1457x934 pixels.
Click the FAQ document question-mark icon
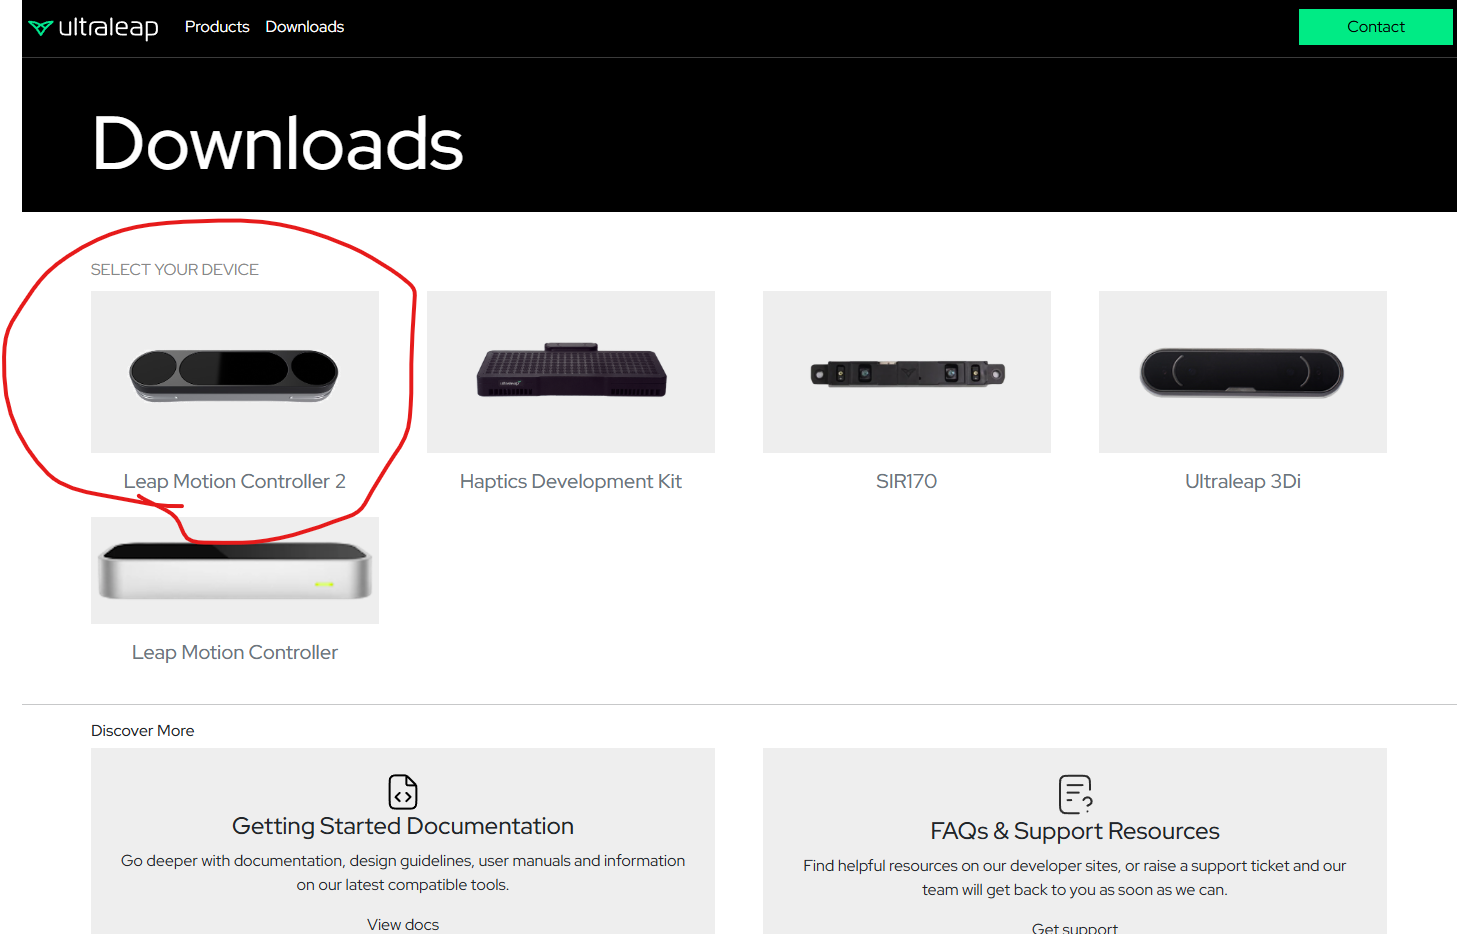coord(1075,795)
